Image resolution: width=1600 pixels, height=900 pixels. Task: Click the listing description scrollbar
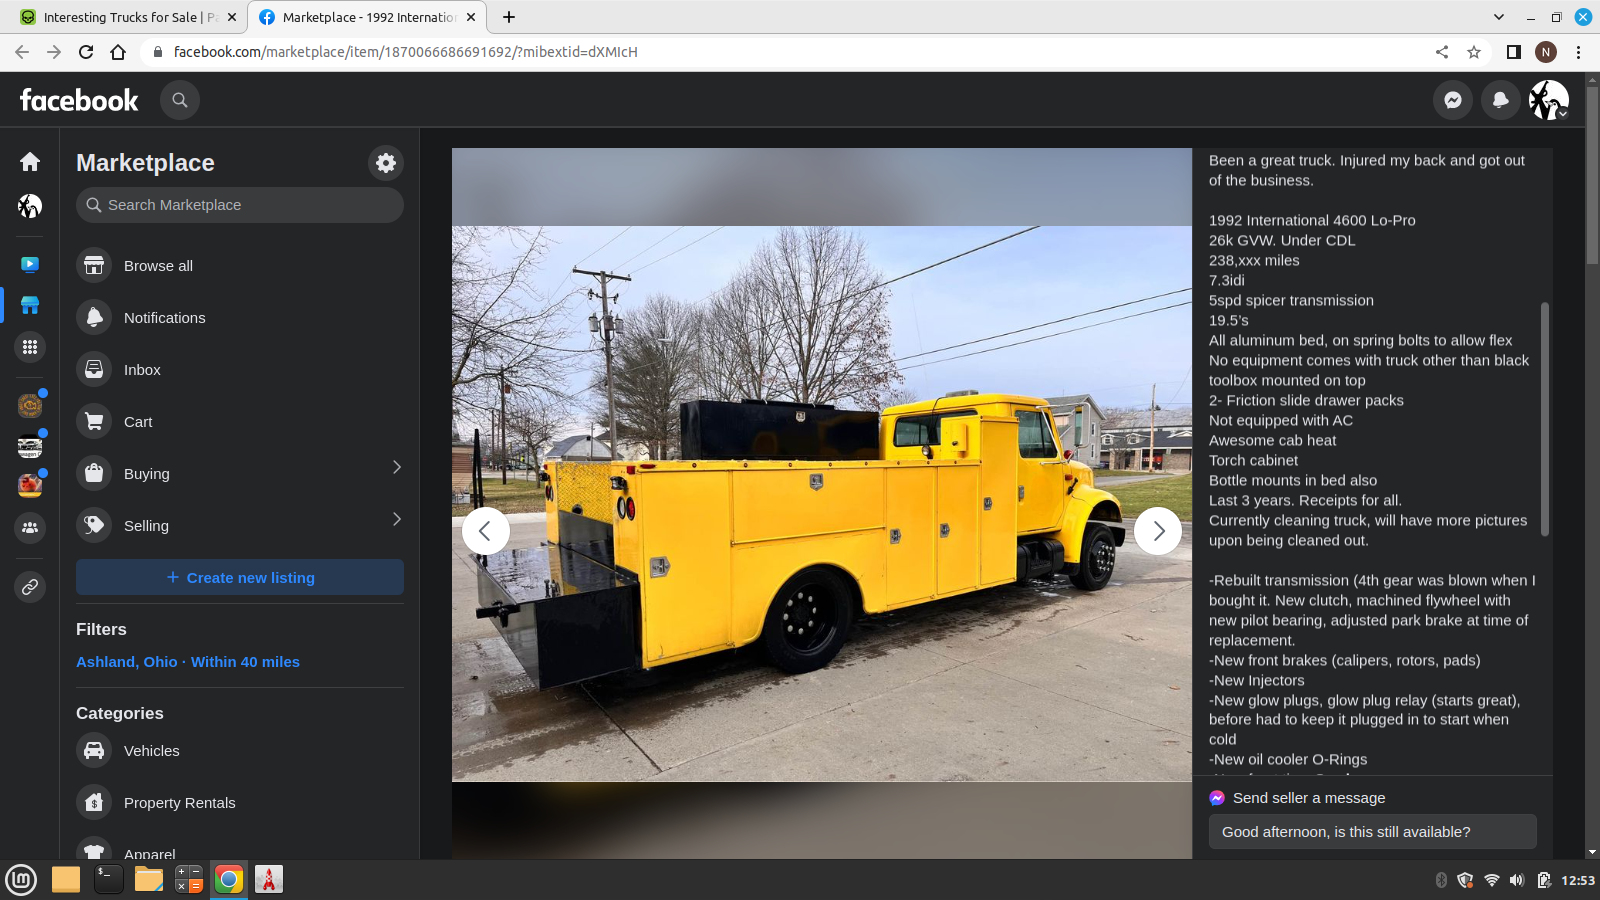[x=1545, y=418]
